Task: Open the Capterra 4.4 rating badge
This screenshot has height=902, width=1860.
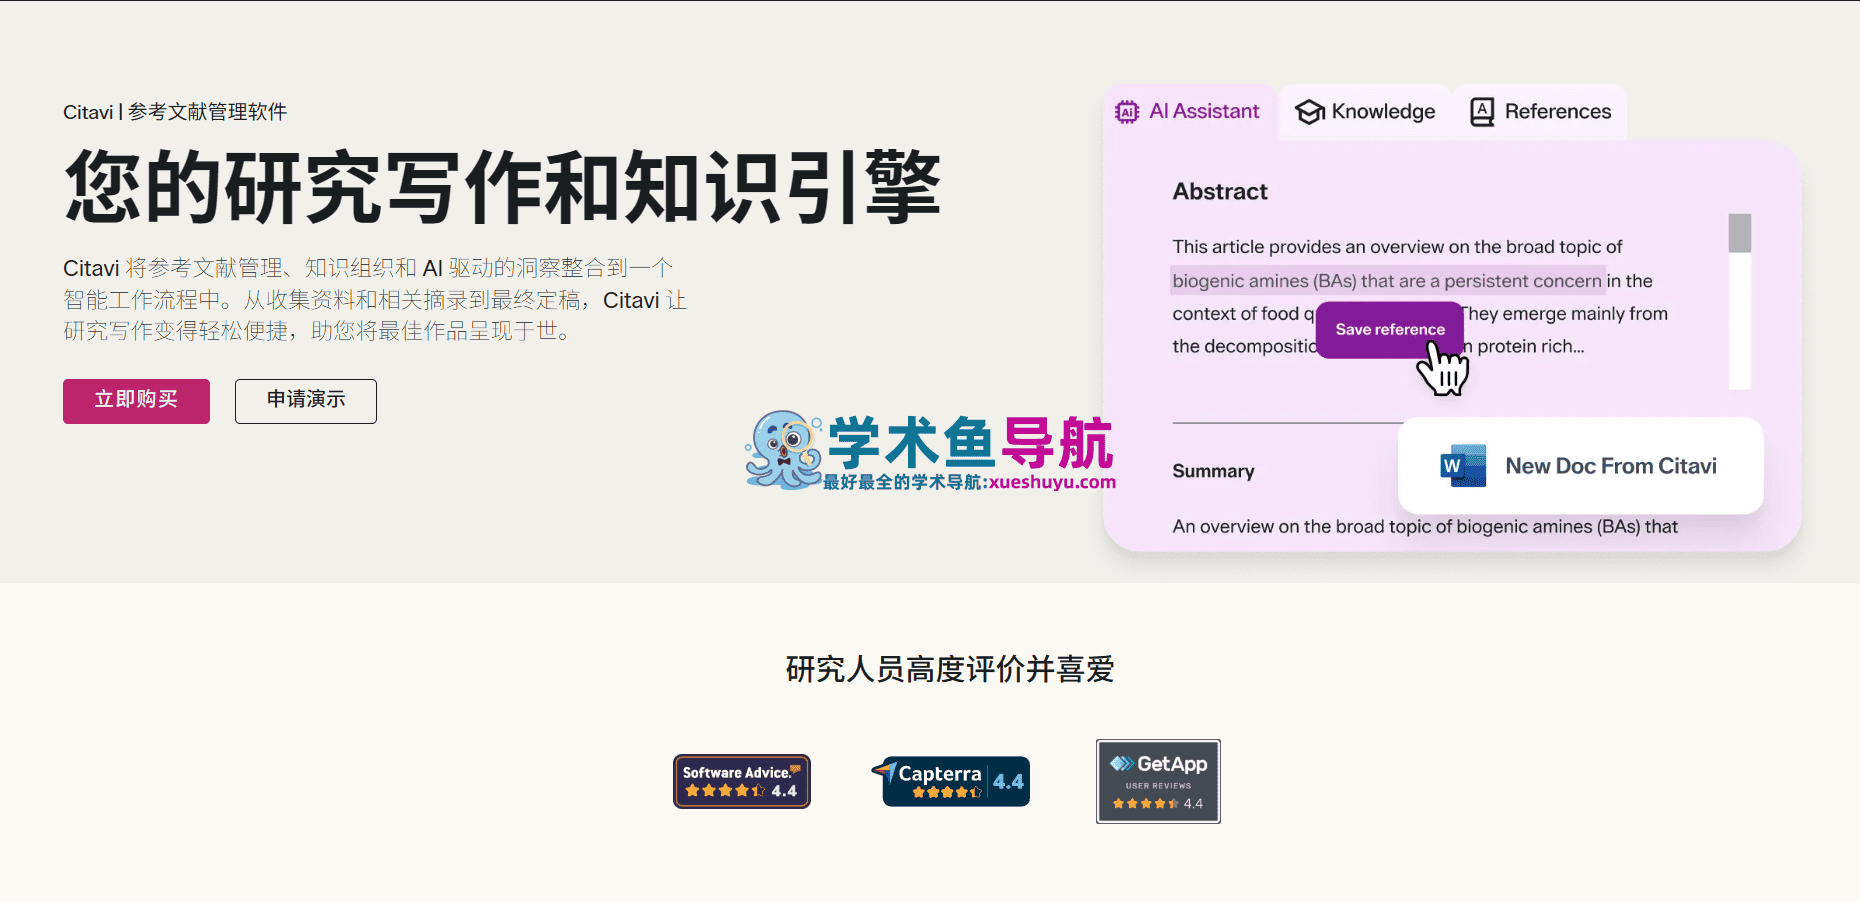Action: (951, 781)
